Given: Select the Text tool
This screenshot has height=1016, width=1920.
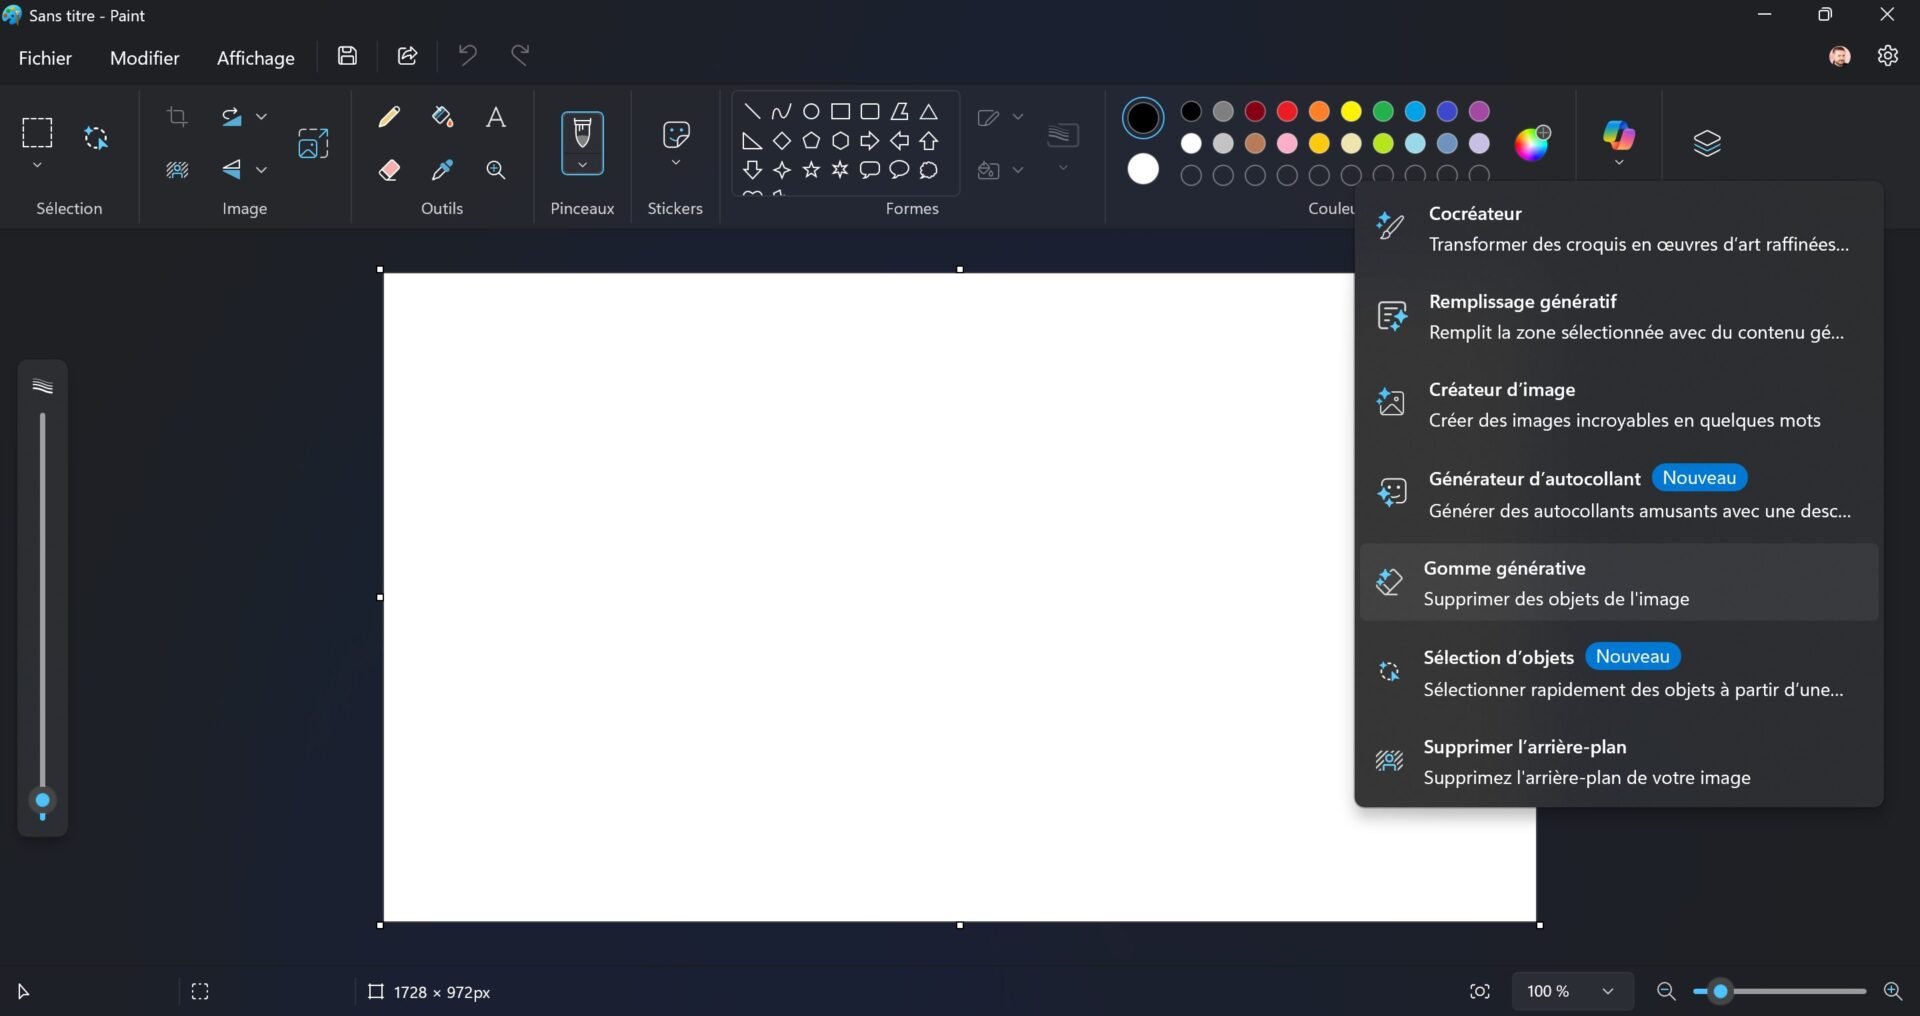Looking at the screenshot, I should 495,117.
